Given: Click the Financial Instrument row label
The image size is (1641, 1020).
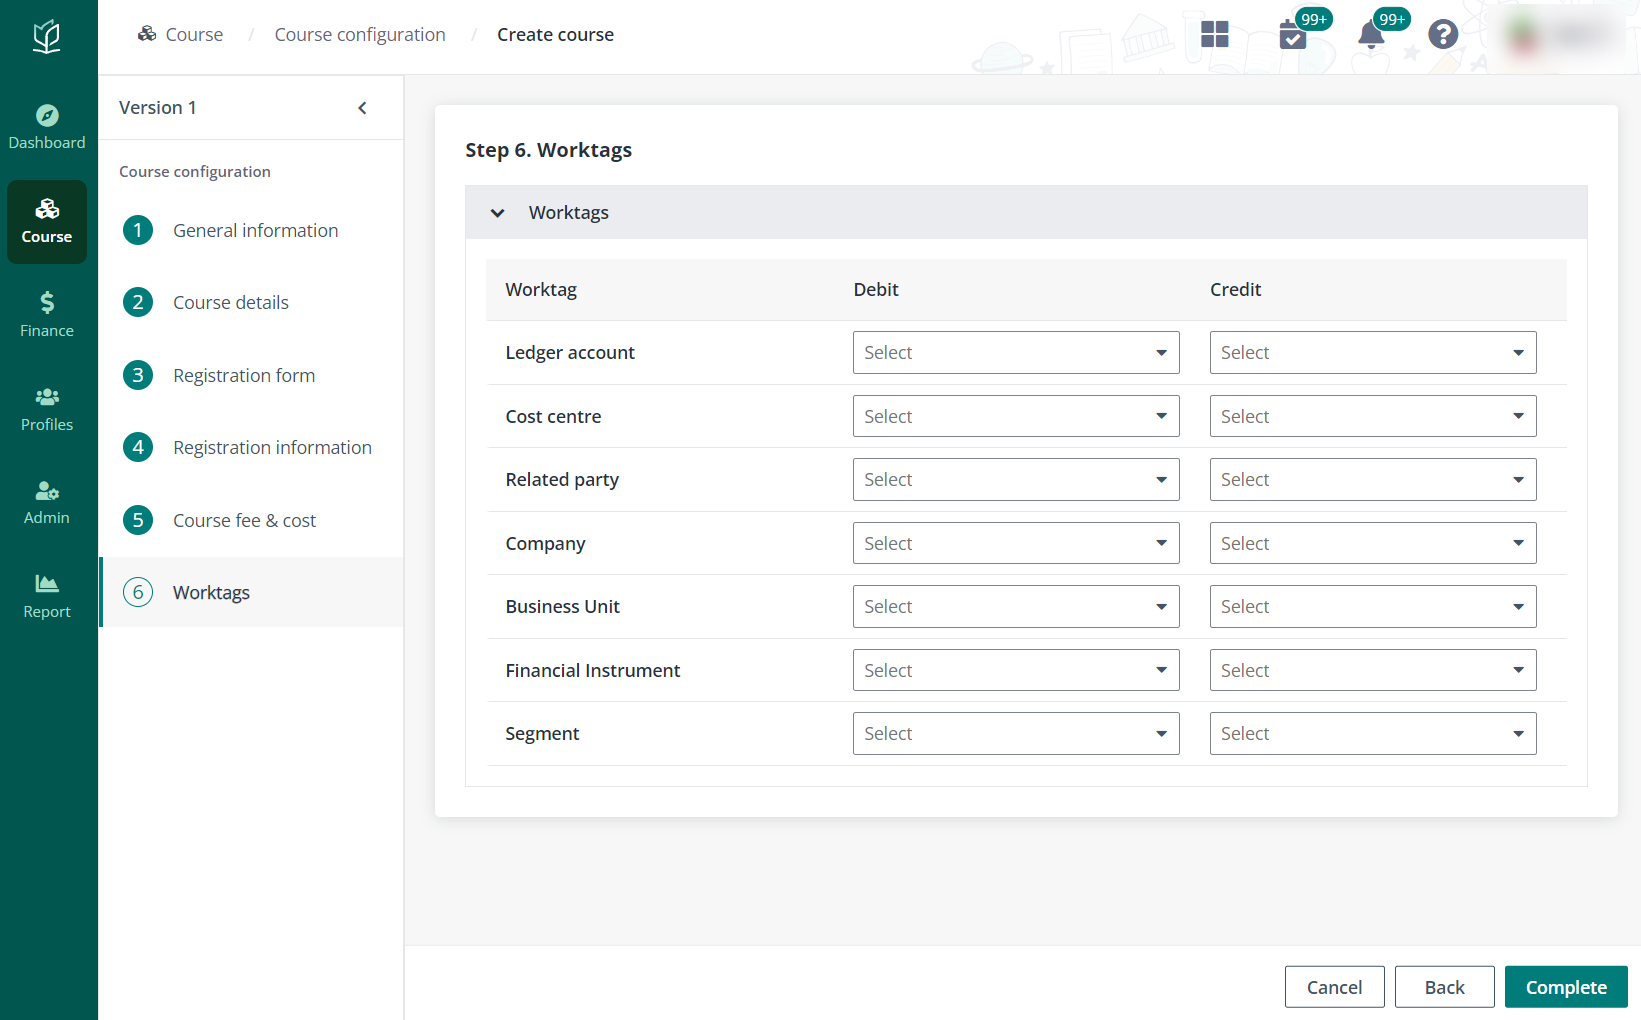Looking at the screenshot, I should pos(592,671).
